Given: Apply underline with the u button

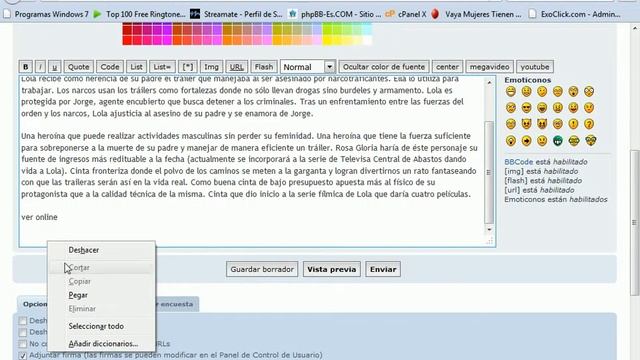Looking at the screenshot, I should (54, 67).
